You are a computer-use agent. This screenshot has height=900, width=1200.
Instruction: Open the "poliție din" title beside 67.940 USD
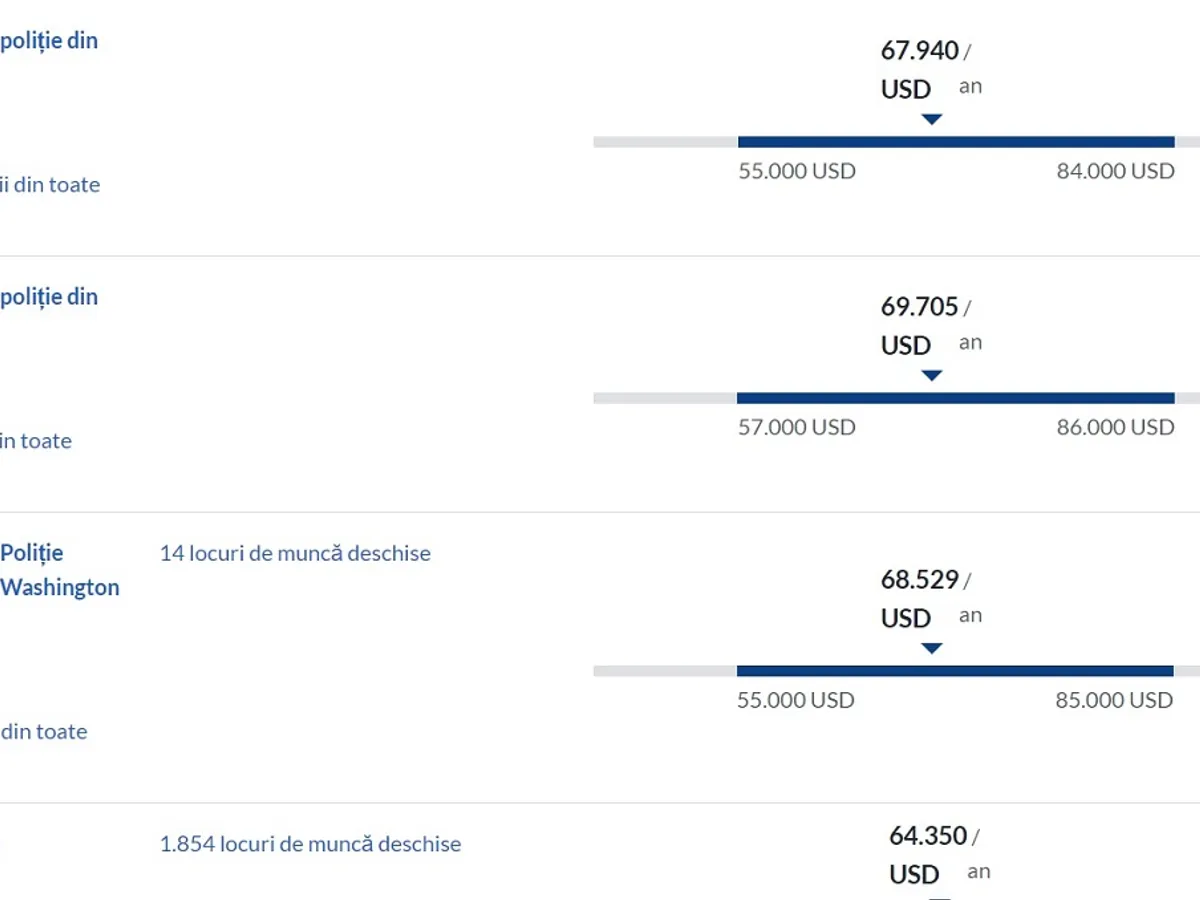click(x=49, y=41)
